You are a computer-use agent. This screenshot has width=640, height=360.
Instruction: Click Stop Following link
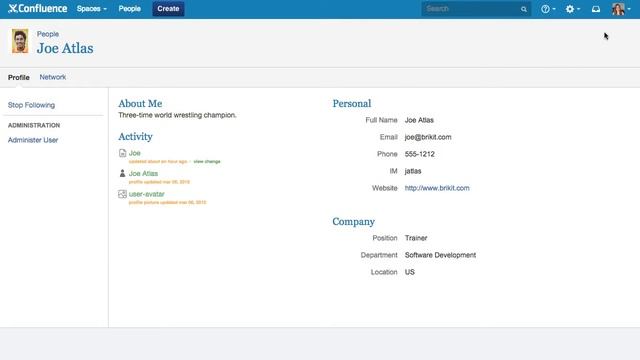(31, 105)
